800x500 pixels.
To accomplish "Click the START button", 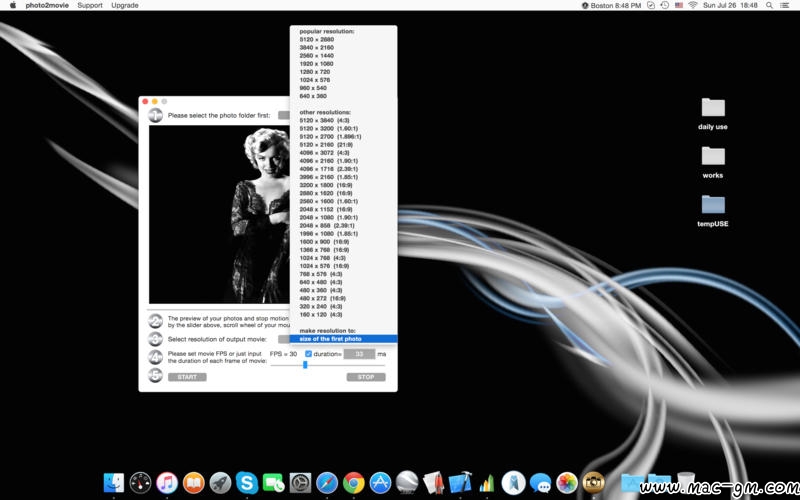I will click(x=187, y=377).
